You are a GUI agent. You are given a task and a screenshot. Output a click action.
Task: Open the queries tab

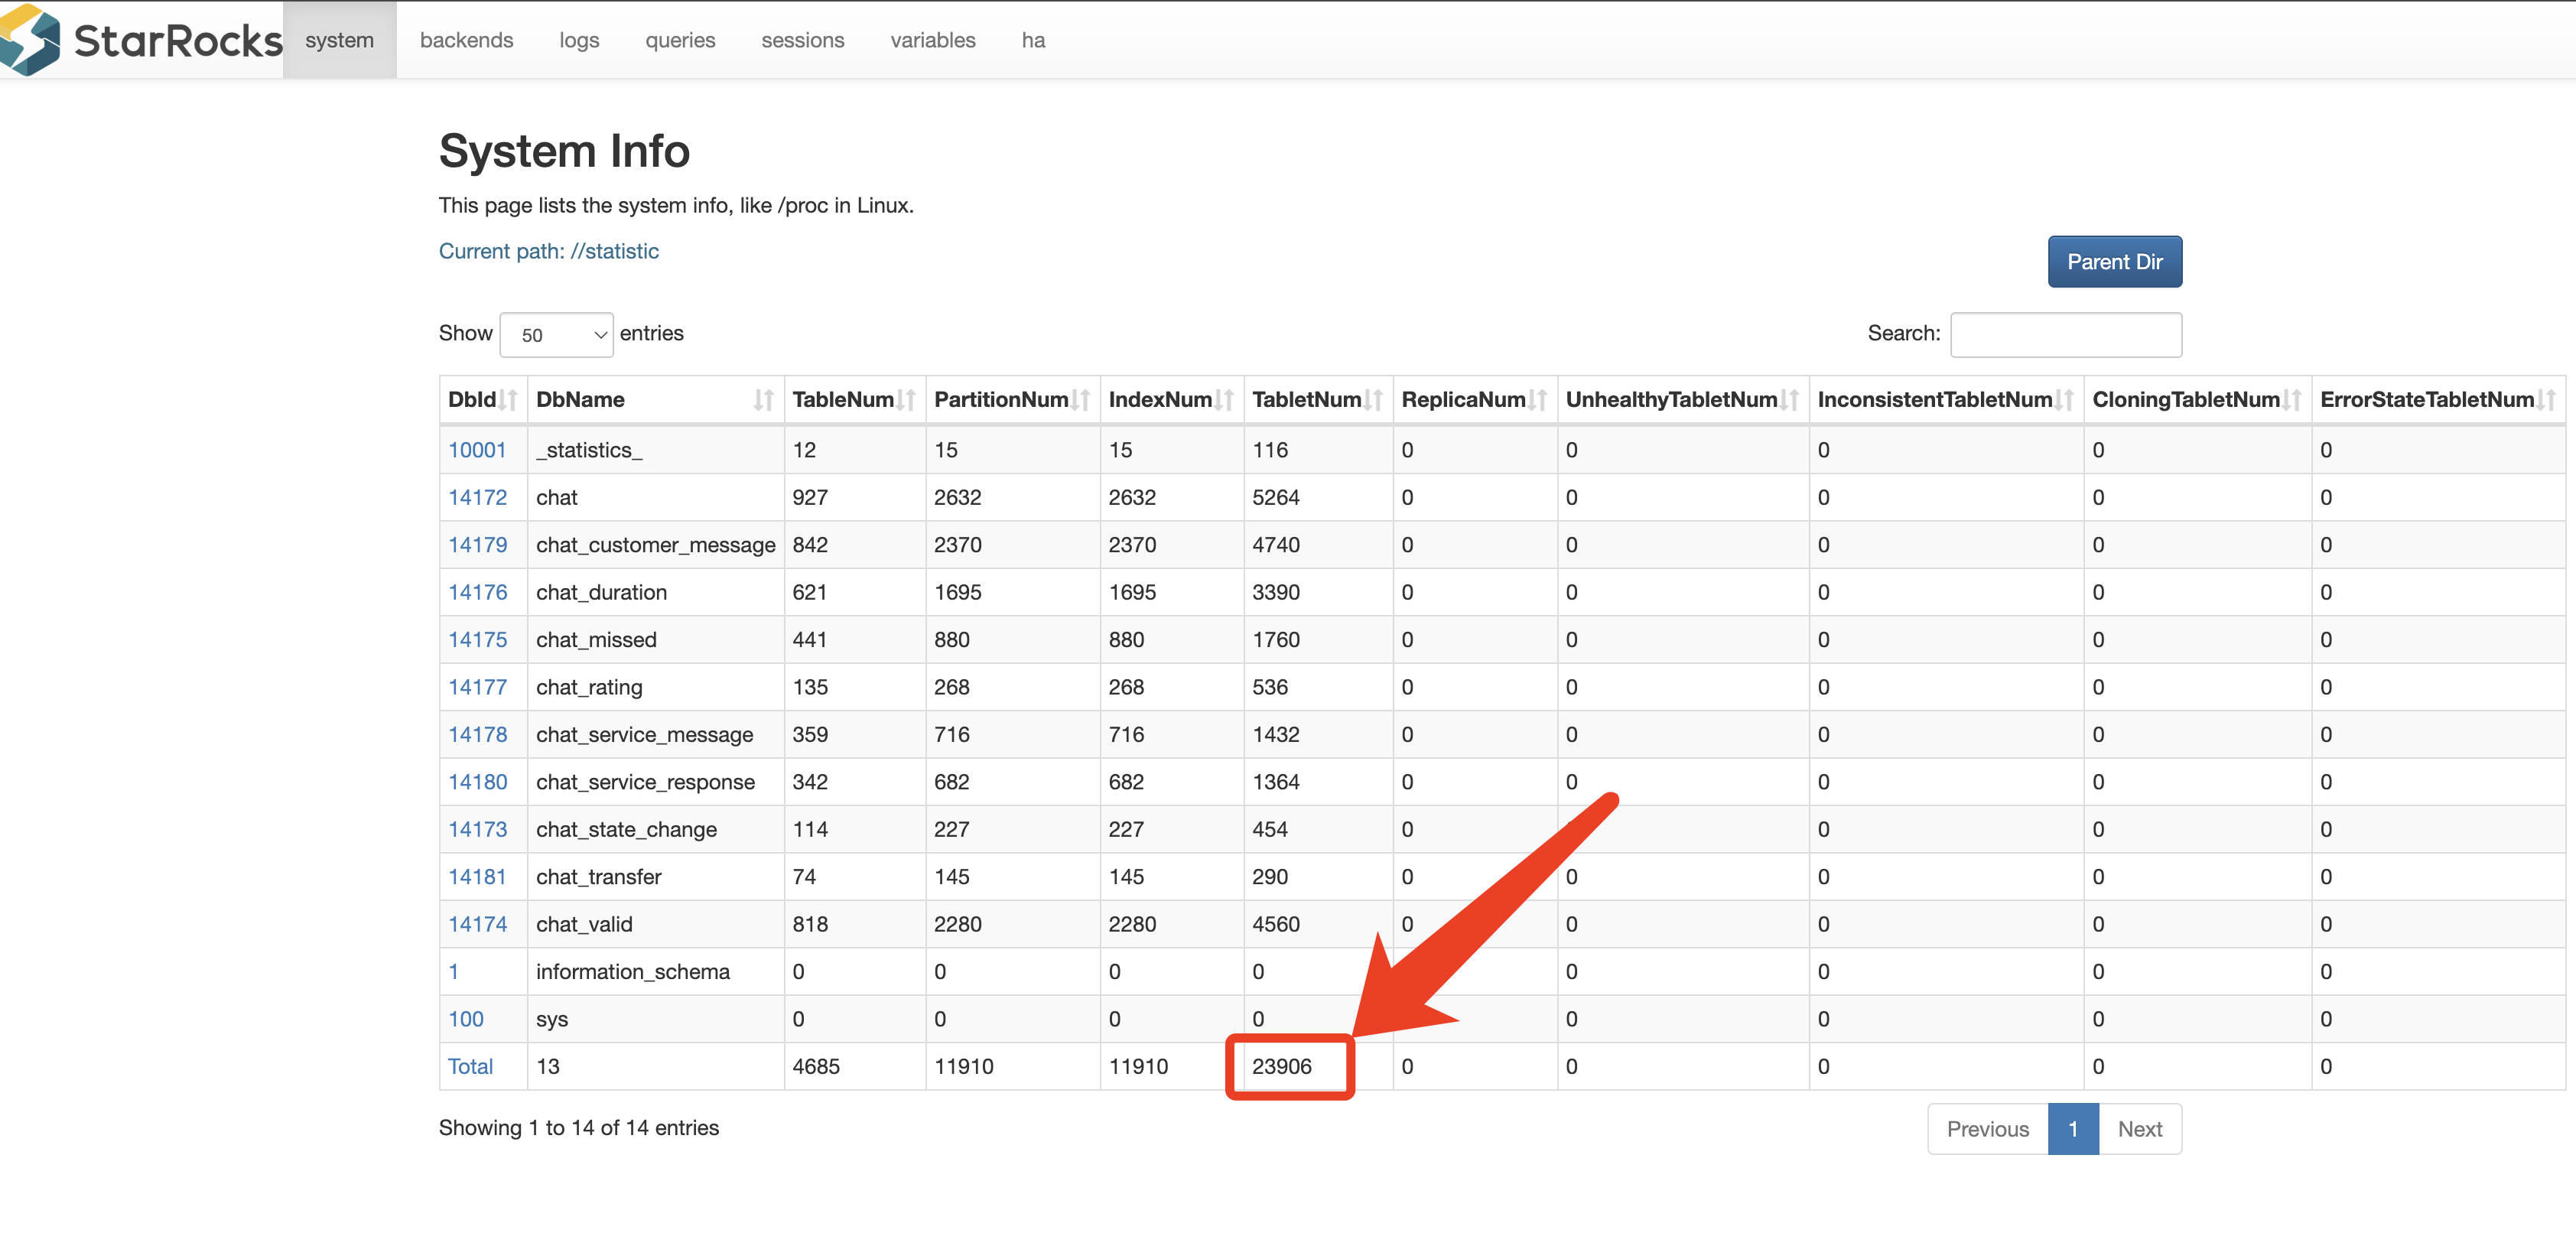coord(680,40)
